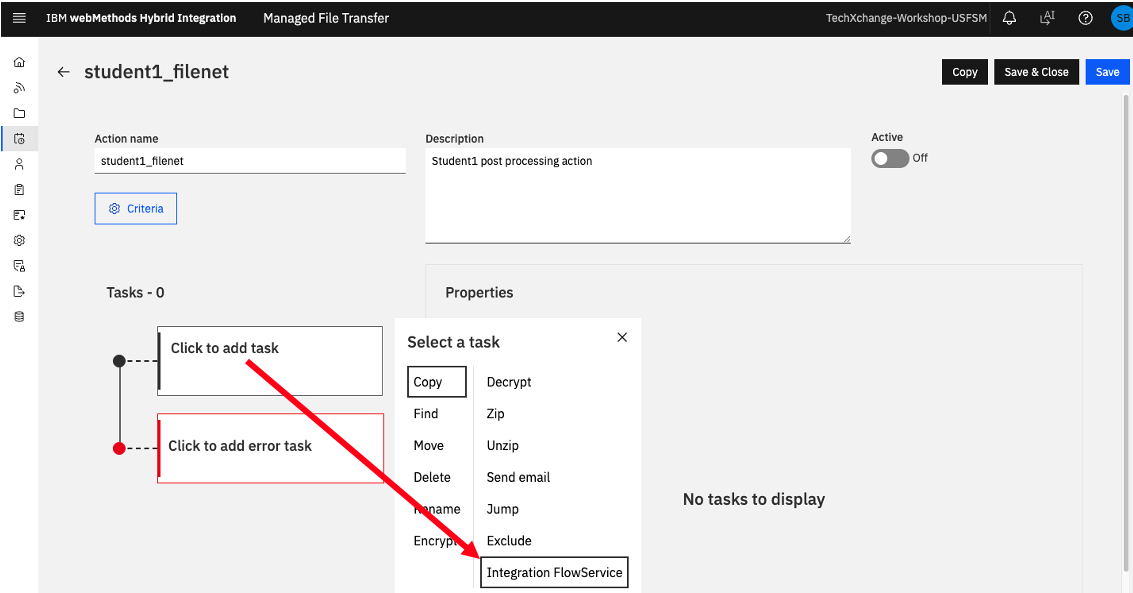Toggle the Active switch on
Image resolution: width=1133 pixels, height=593 pixels.
click(889, 158)
